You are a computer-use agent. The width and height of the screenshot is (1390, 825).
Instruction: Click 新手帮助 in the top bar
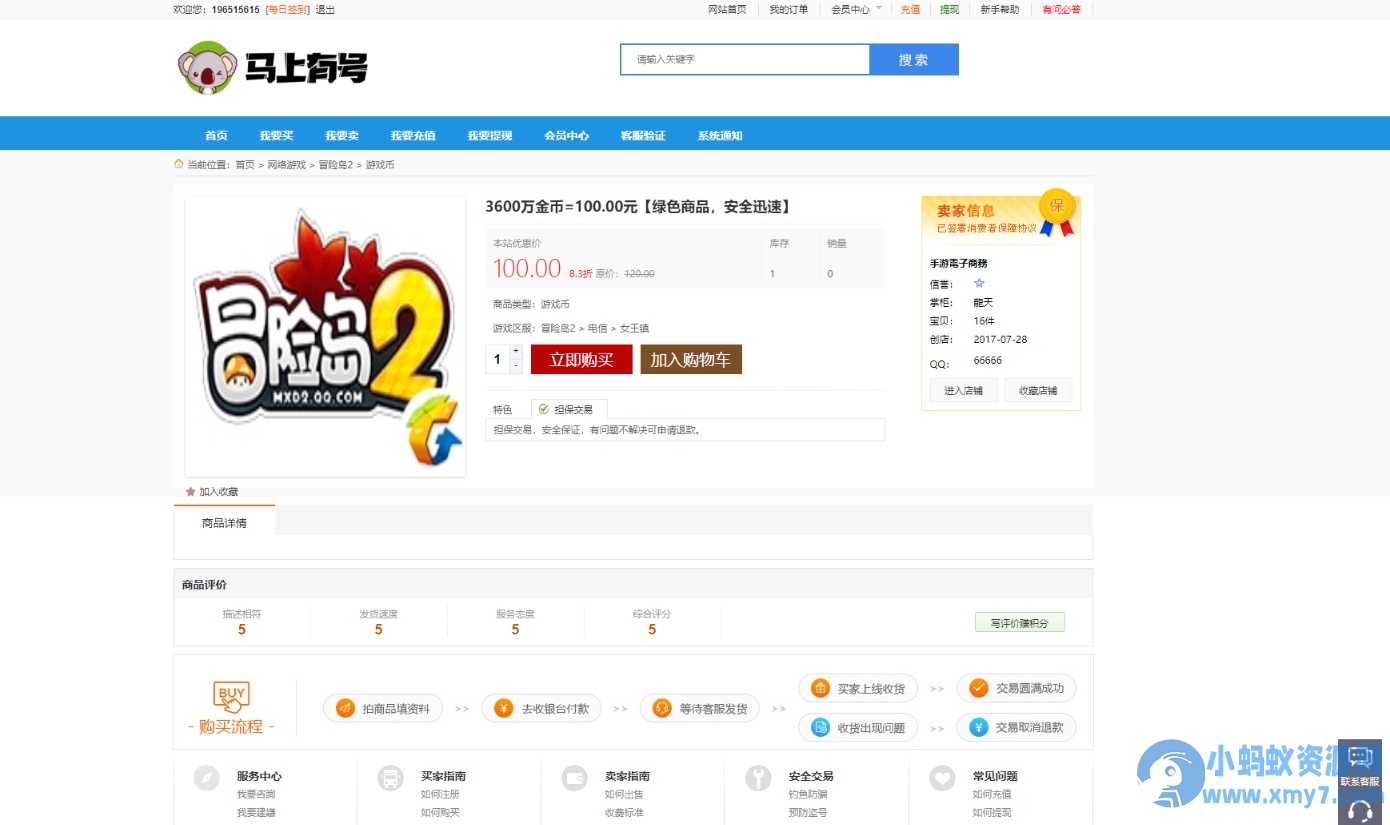999,9
